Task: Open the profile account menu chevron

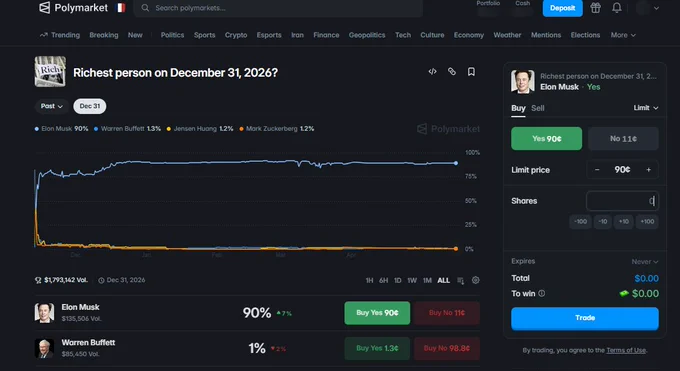Action: (657, 8)
